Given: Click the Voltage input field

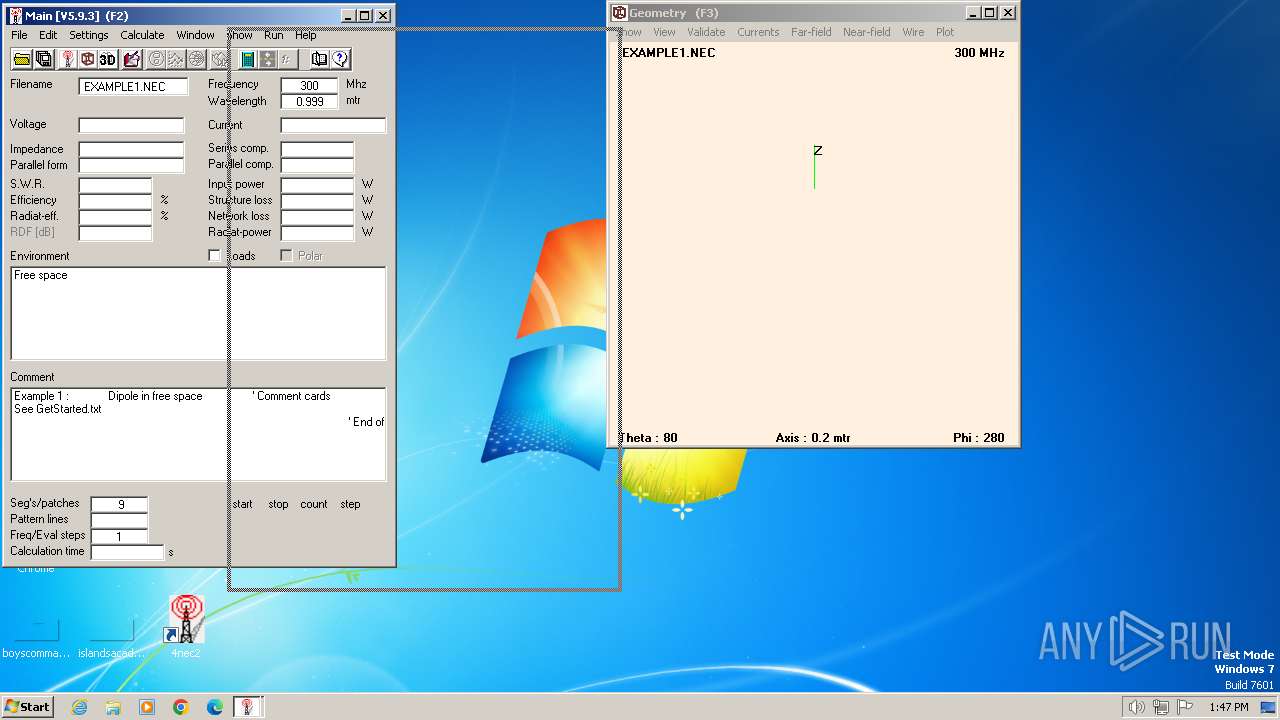Looking at the screenshot, I should 131,125.
